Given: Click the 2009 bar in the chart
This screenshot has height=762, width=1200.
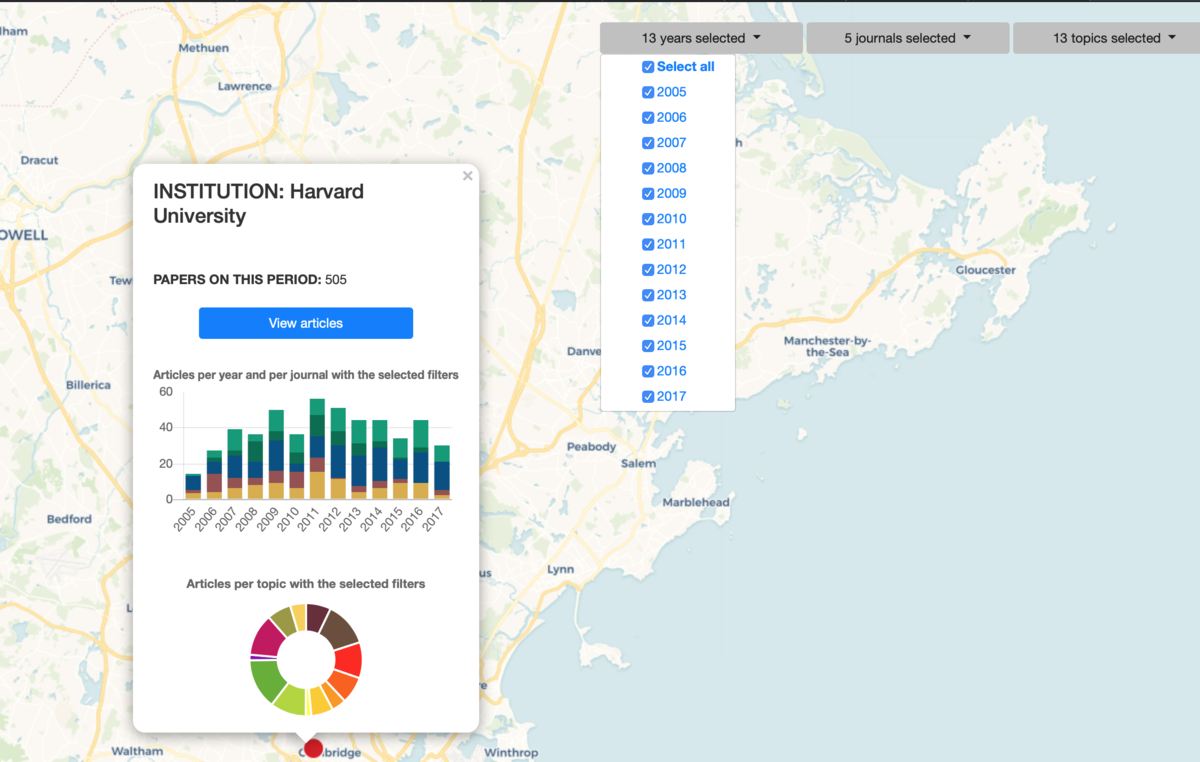Looking at the screenshot, I should tap(276, 454).
